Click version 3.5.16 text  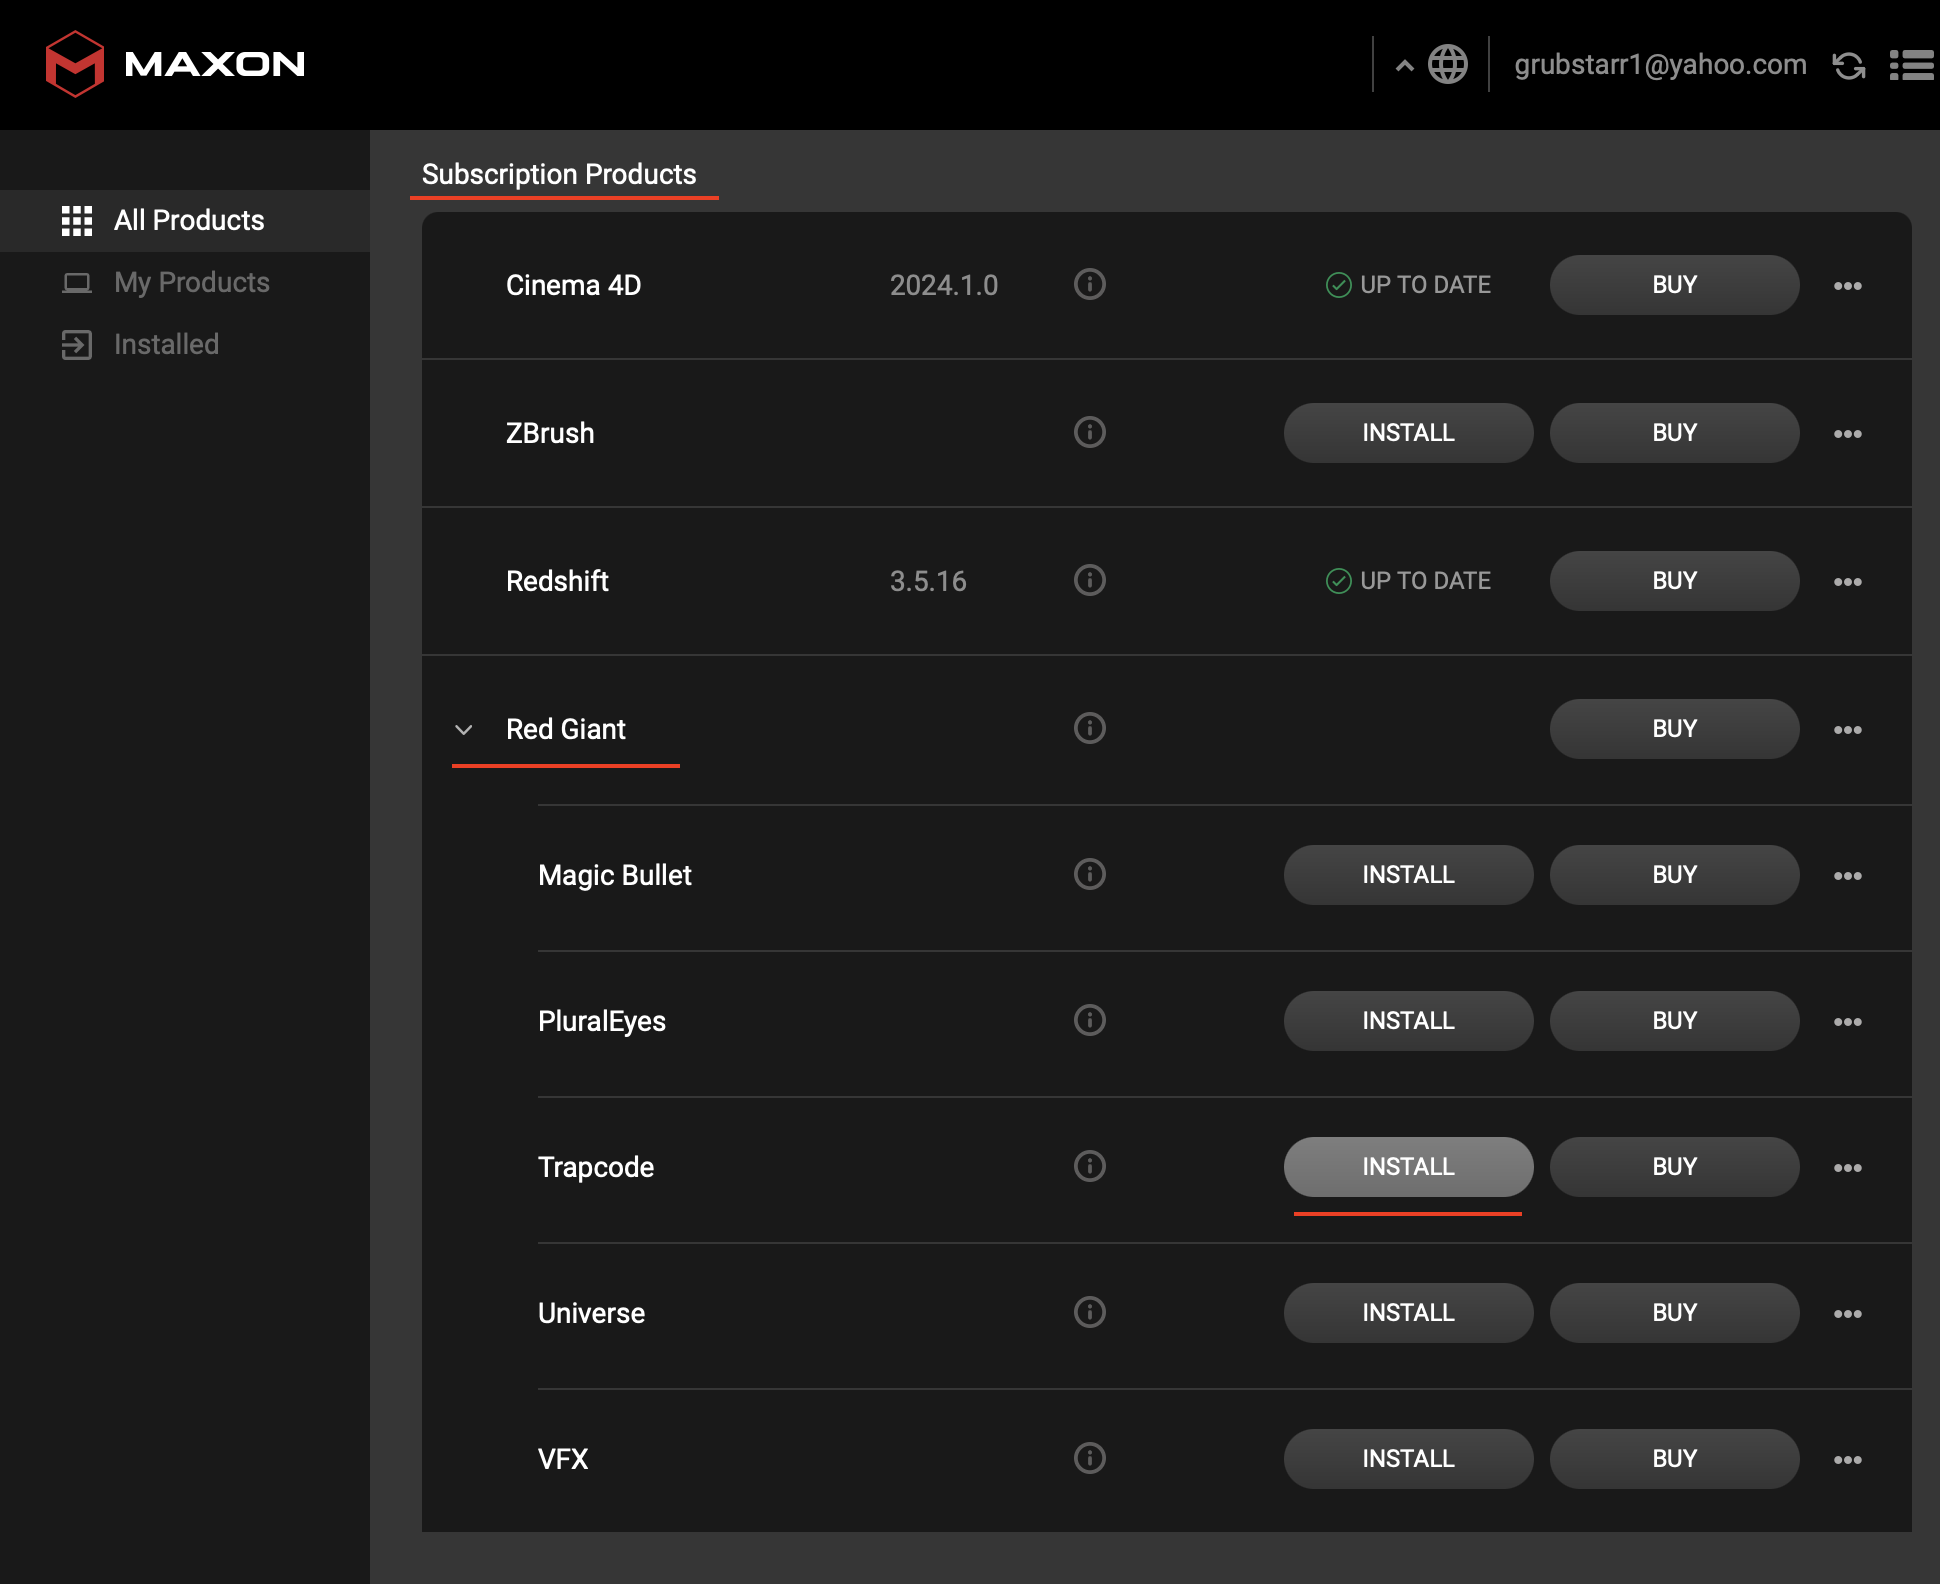pyautogui.click(x=928, y=582)
